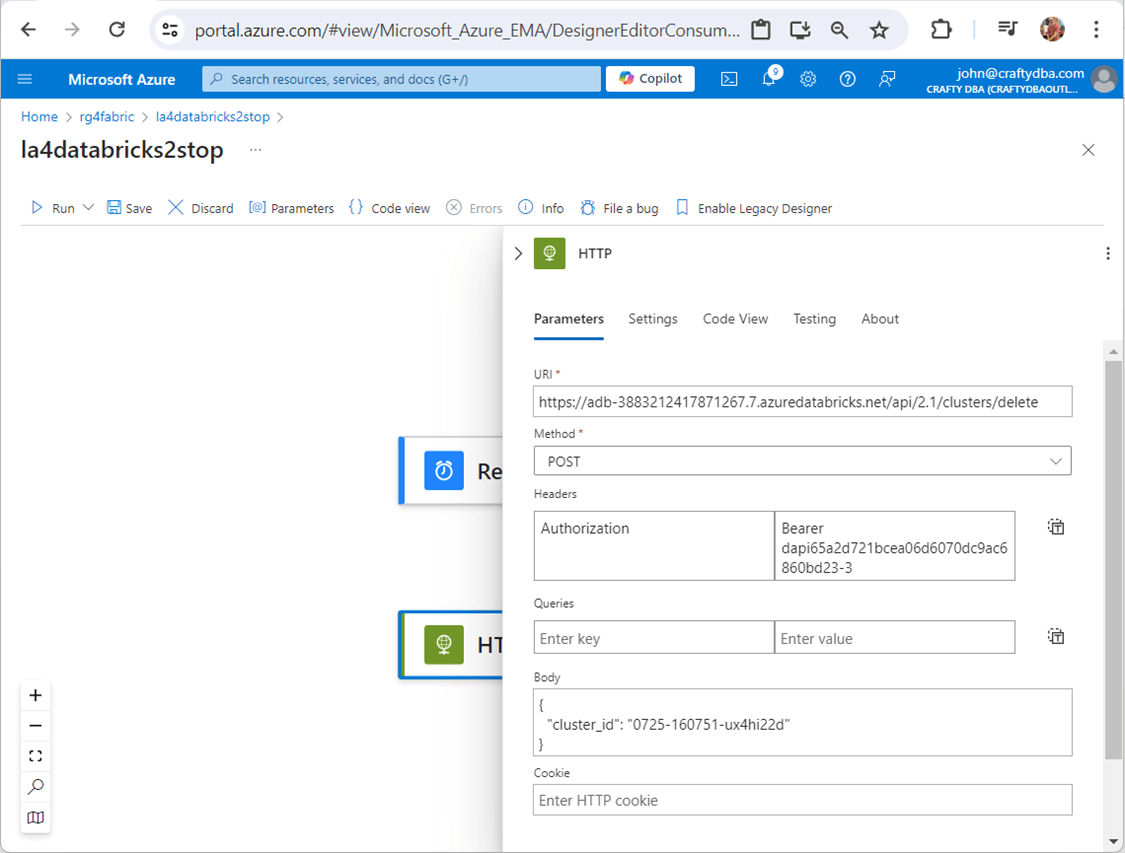
Task: Select the HTTP action node on canvas
Action: tap(451, 645)
